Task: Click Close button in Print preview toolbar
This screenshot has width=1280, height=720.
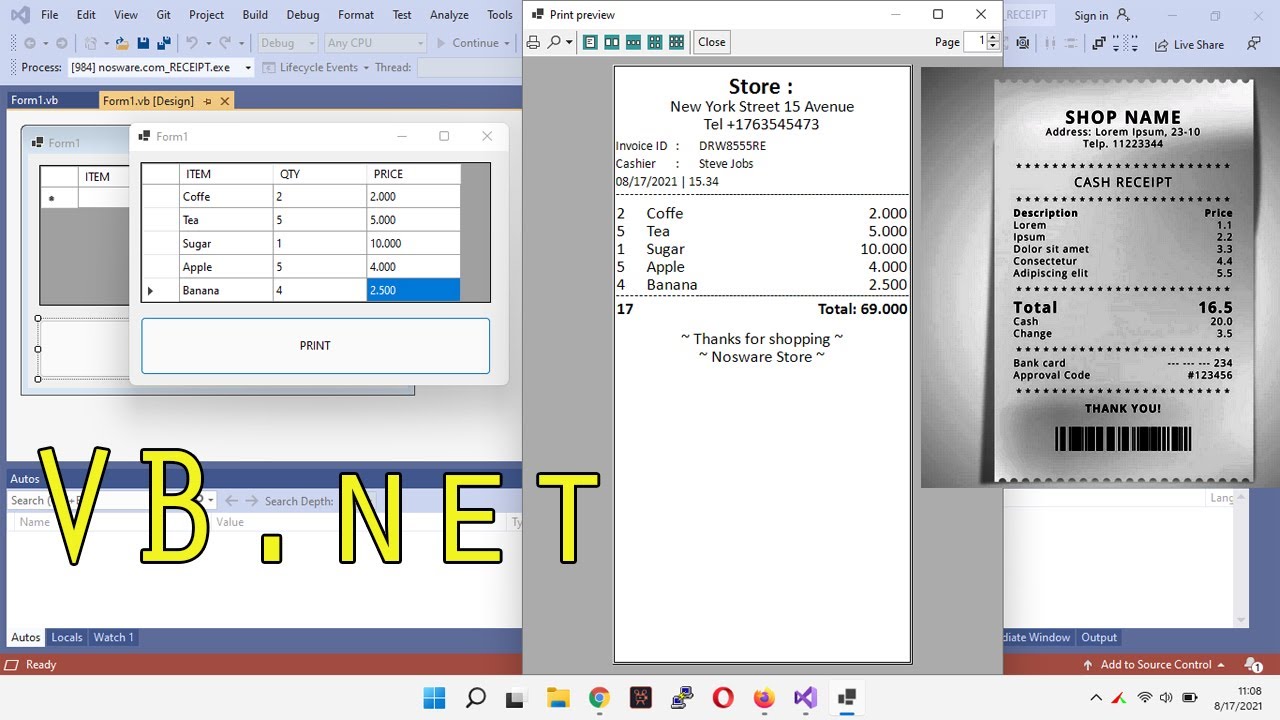Action: pos(712,42)
